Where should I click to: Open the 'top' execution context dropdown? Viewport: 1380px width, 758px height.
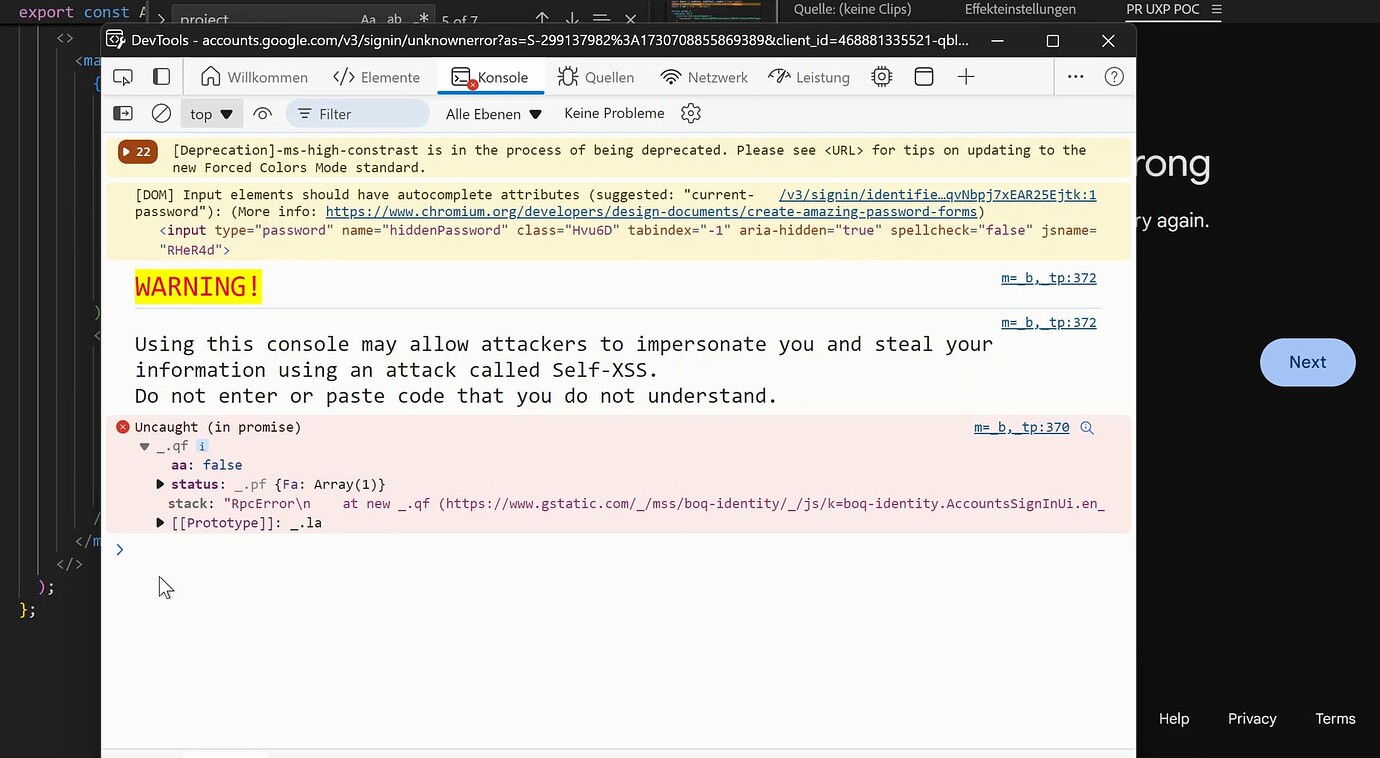coord(210,113)
